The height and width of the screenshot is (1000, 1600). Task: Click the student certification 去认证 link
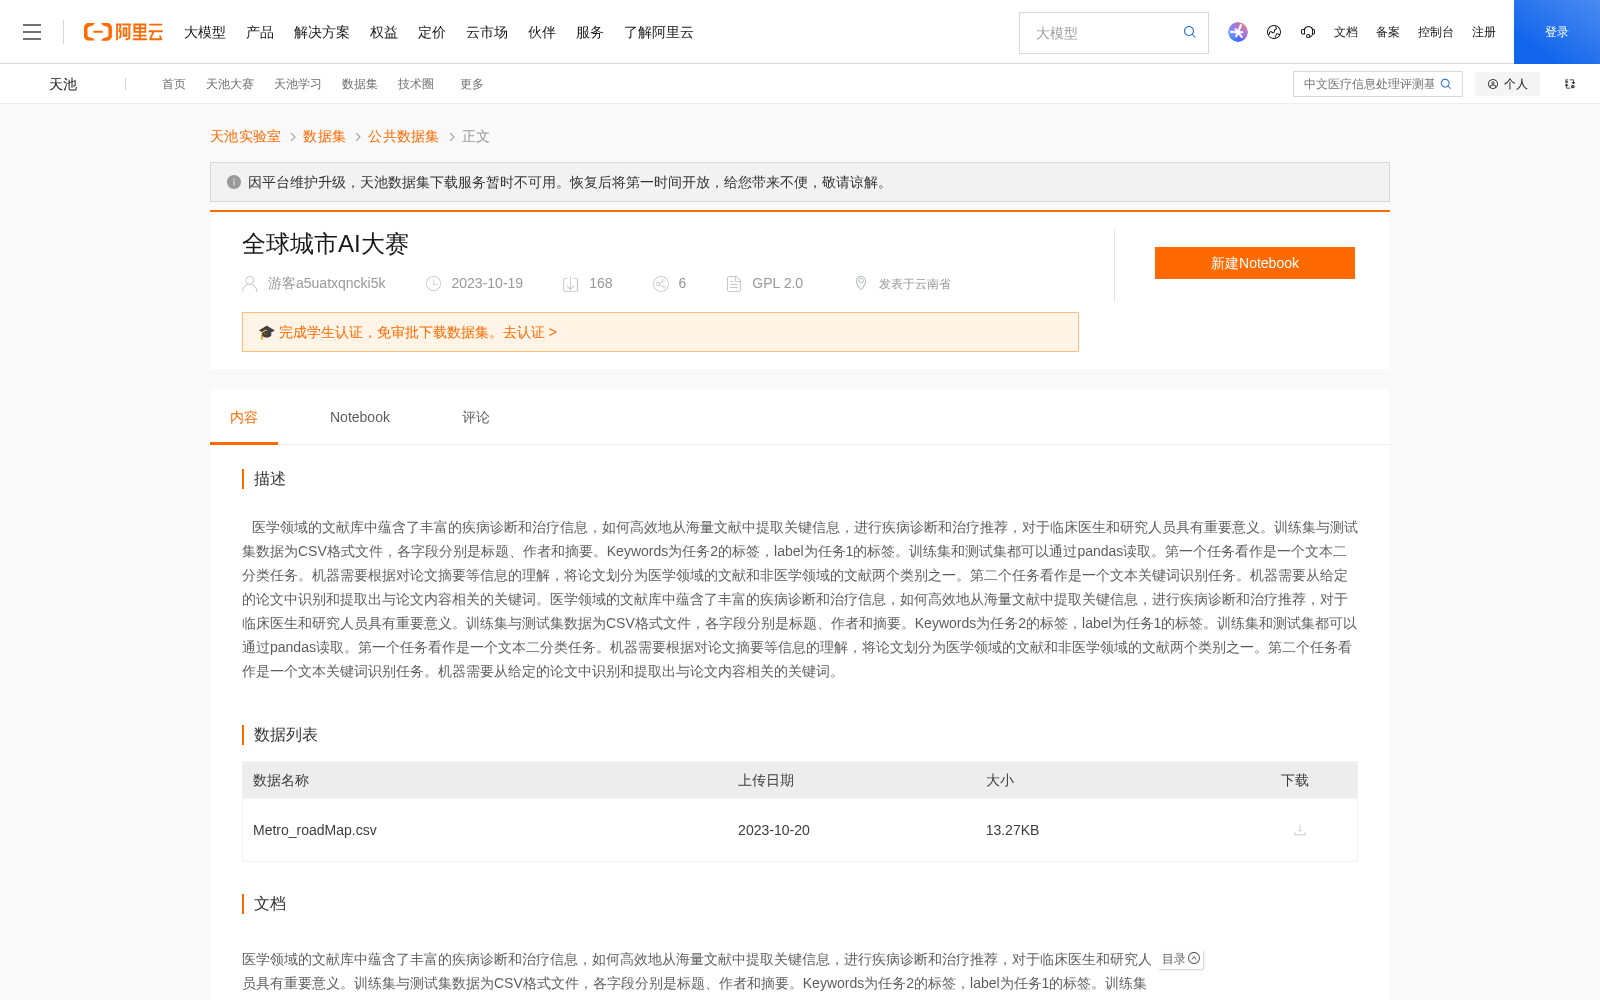click(529, 332)
